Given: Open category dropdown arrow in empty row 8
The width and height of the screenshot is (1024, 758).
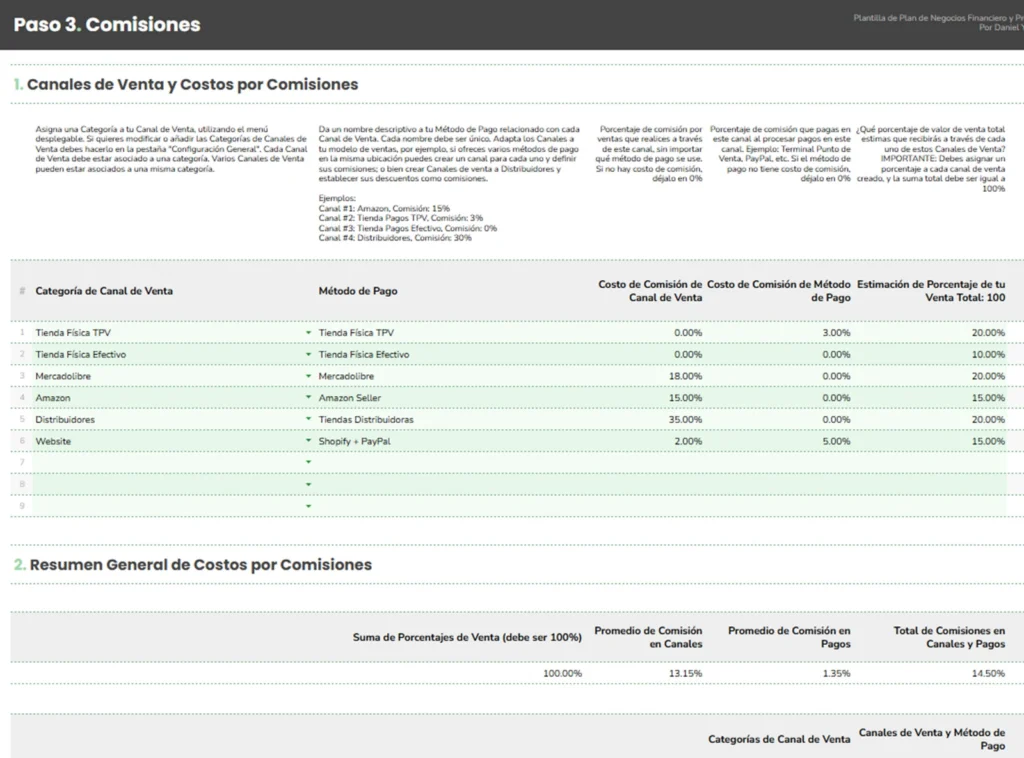Looking at the screenshot, I should click(308, 484).
